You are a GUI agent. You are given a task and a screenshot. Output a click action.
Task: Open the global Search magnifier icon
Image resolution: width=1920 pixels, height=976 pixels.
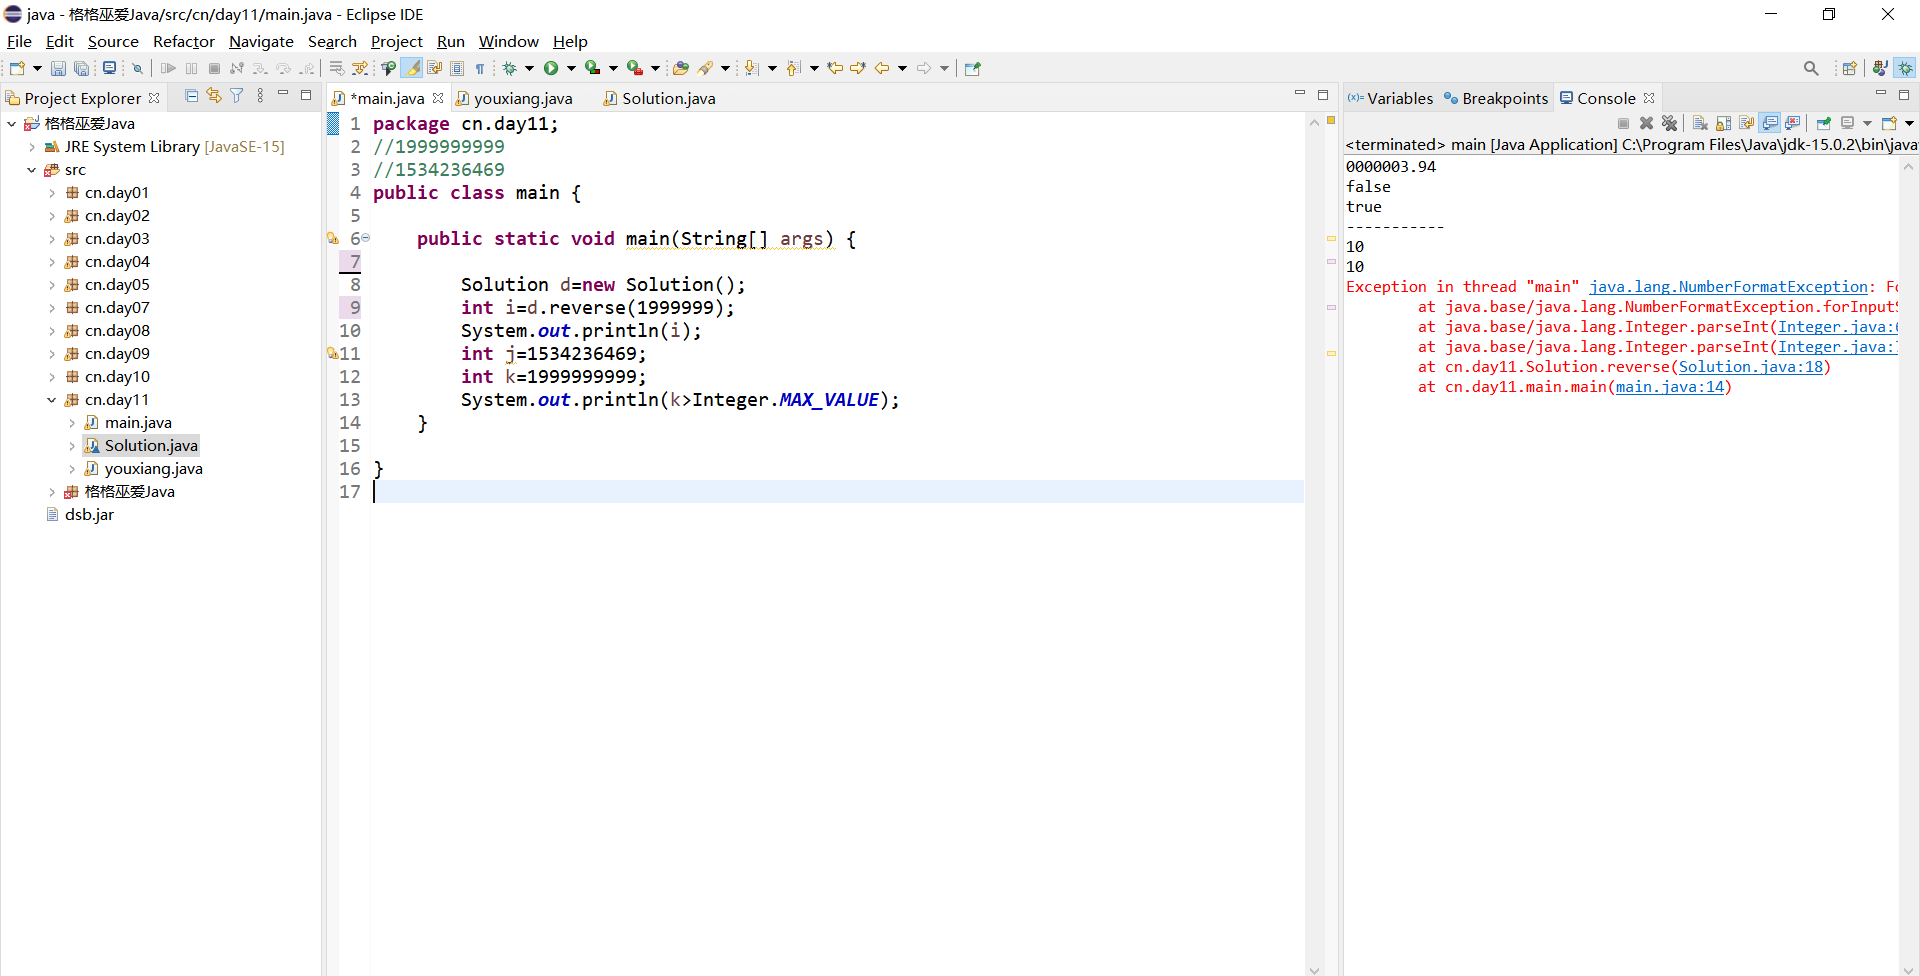point(1811,68)
